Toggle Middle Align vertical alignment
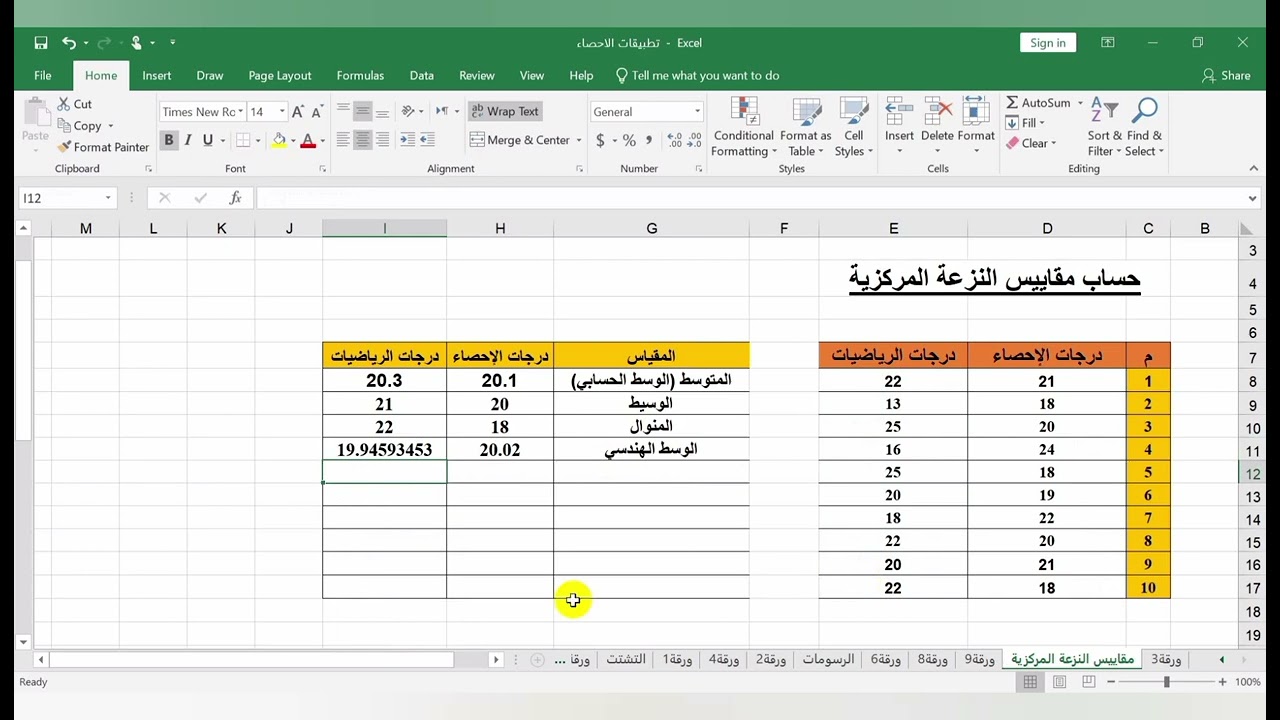 (x=362, y=112)
